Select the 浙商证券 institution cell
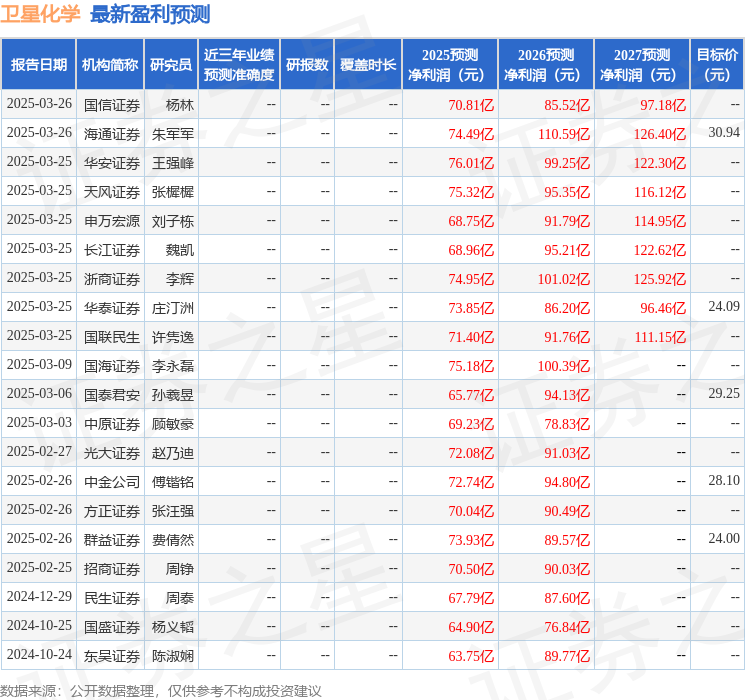 click(x=112, y=279)
